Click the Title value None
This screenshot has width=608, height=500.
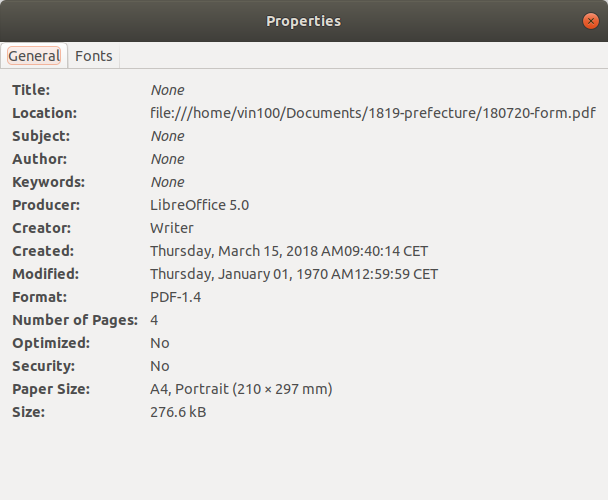coord(167,90)
